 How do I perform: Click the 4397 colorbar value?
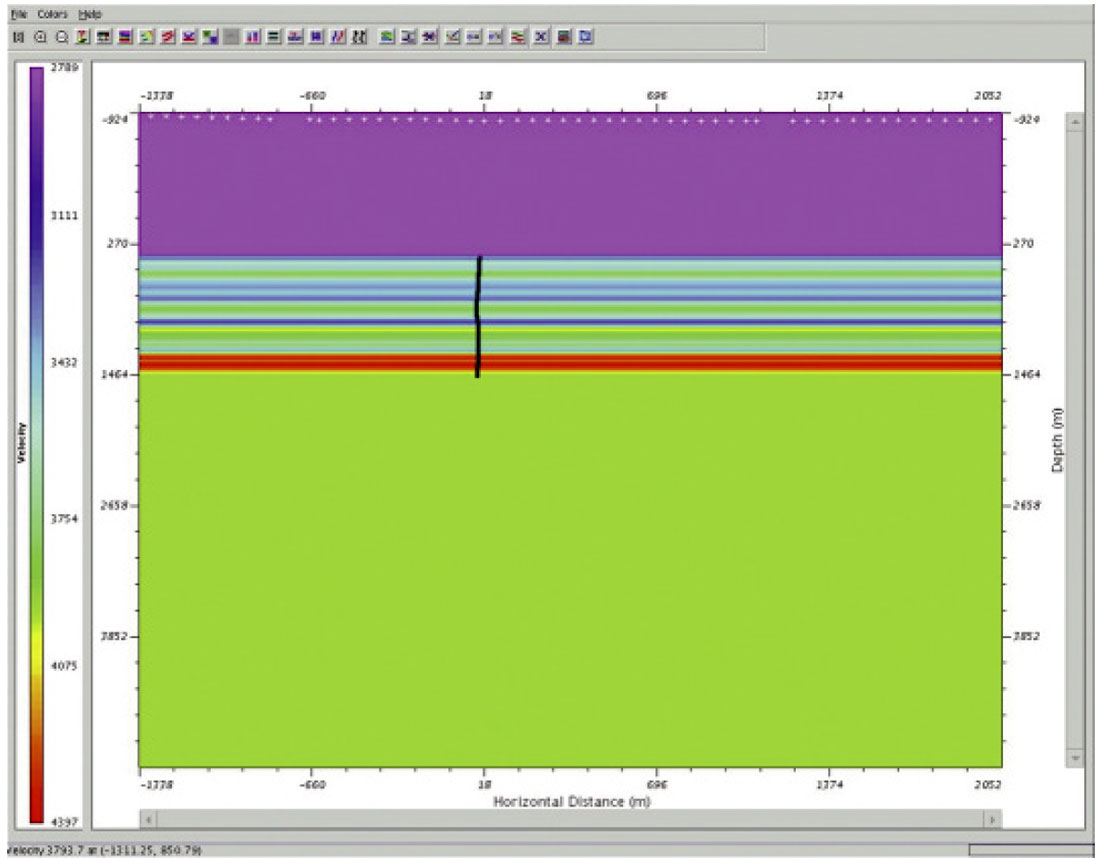(x=65, y=821)
